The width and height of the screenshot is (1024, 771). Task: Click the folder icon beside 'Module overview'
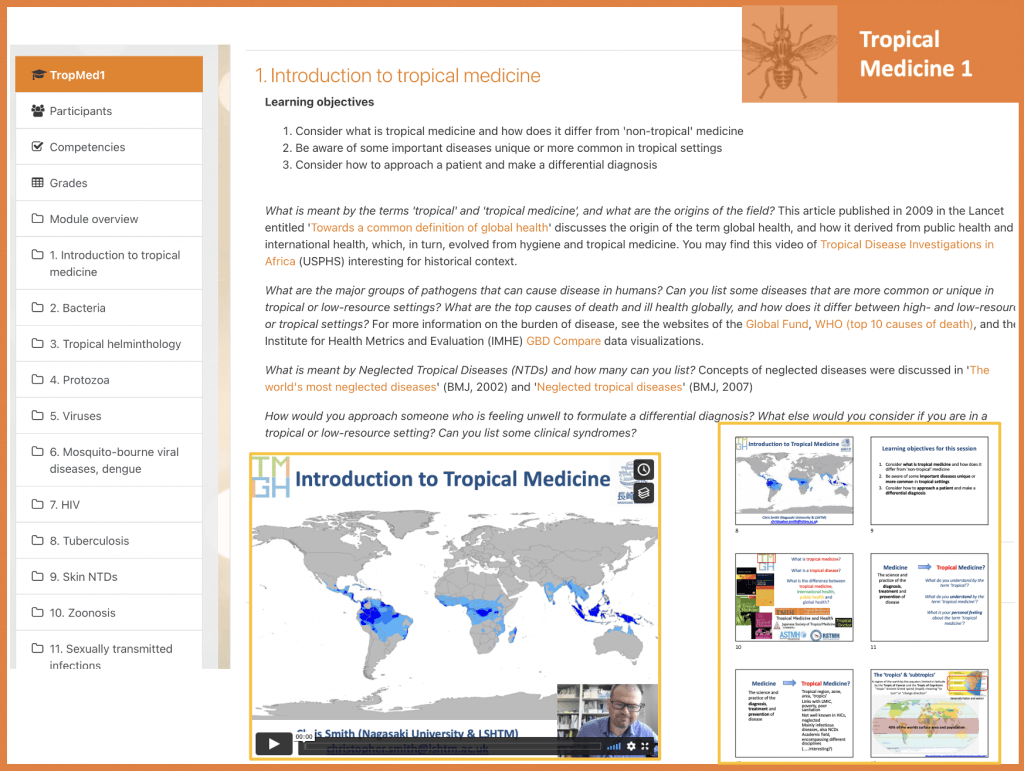[39, 218]
